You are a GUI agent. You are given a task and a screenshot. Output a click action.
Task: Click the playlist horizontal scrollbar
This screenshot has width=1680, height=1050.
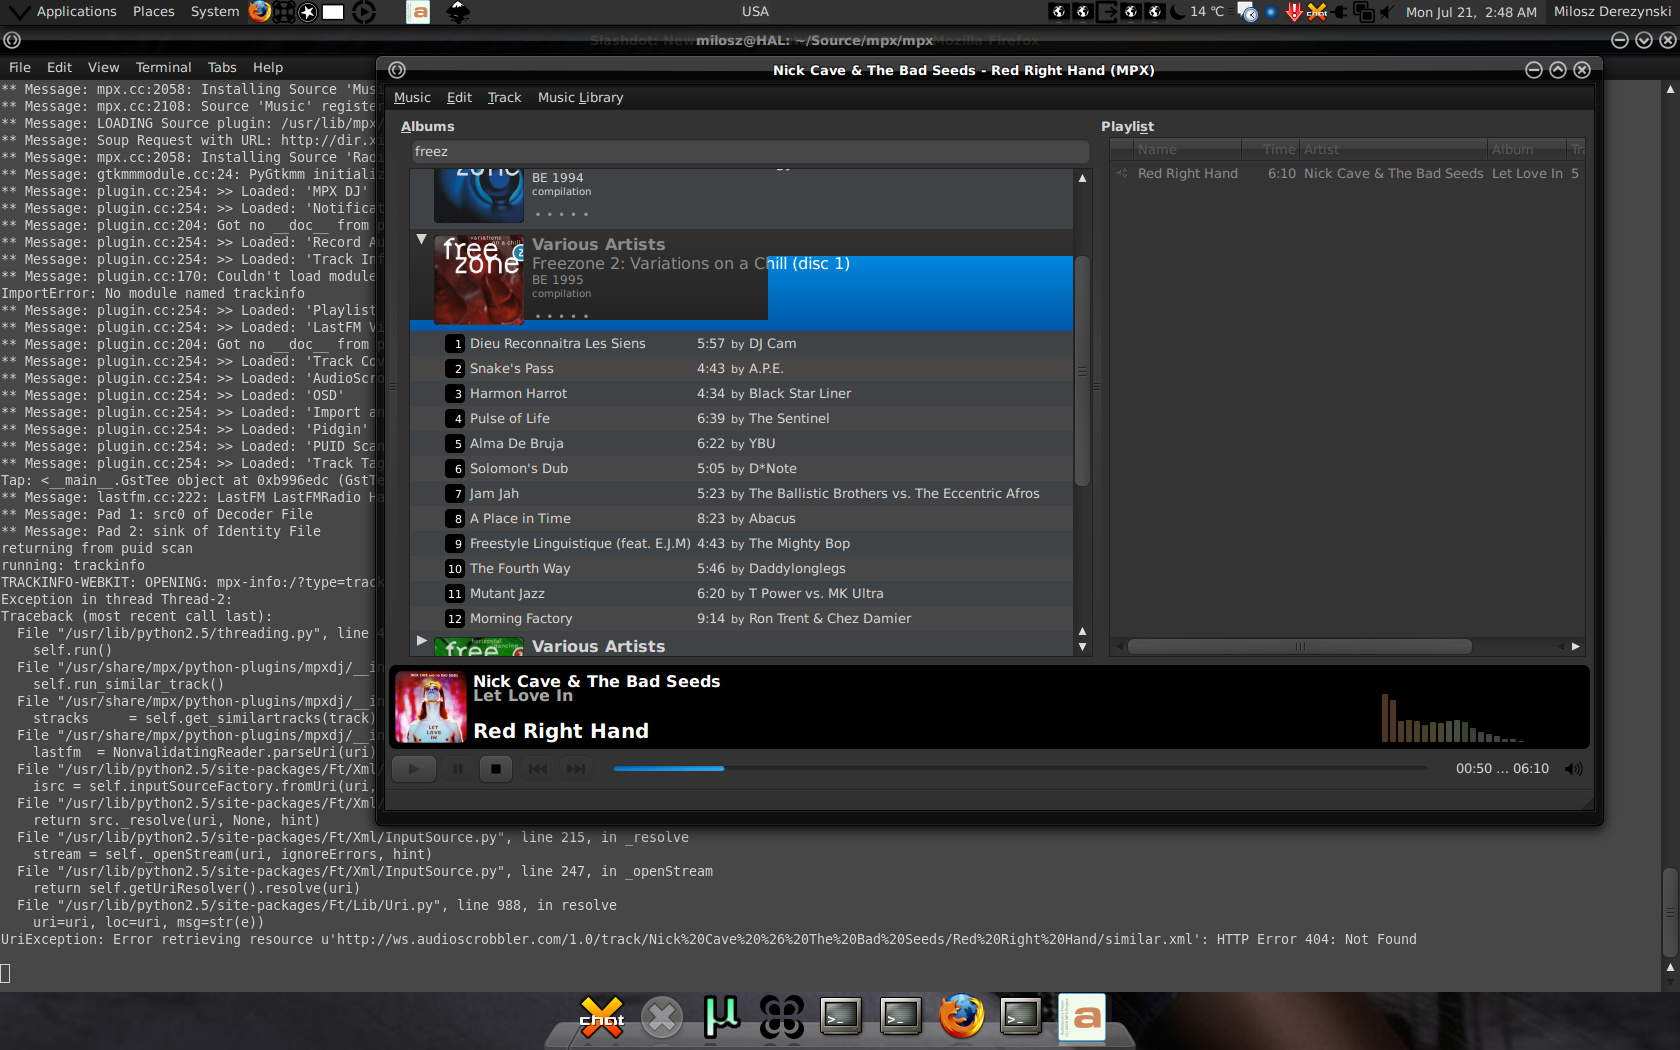point(1300,647)
